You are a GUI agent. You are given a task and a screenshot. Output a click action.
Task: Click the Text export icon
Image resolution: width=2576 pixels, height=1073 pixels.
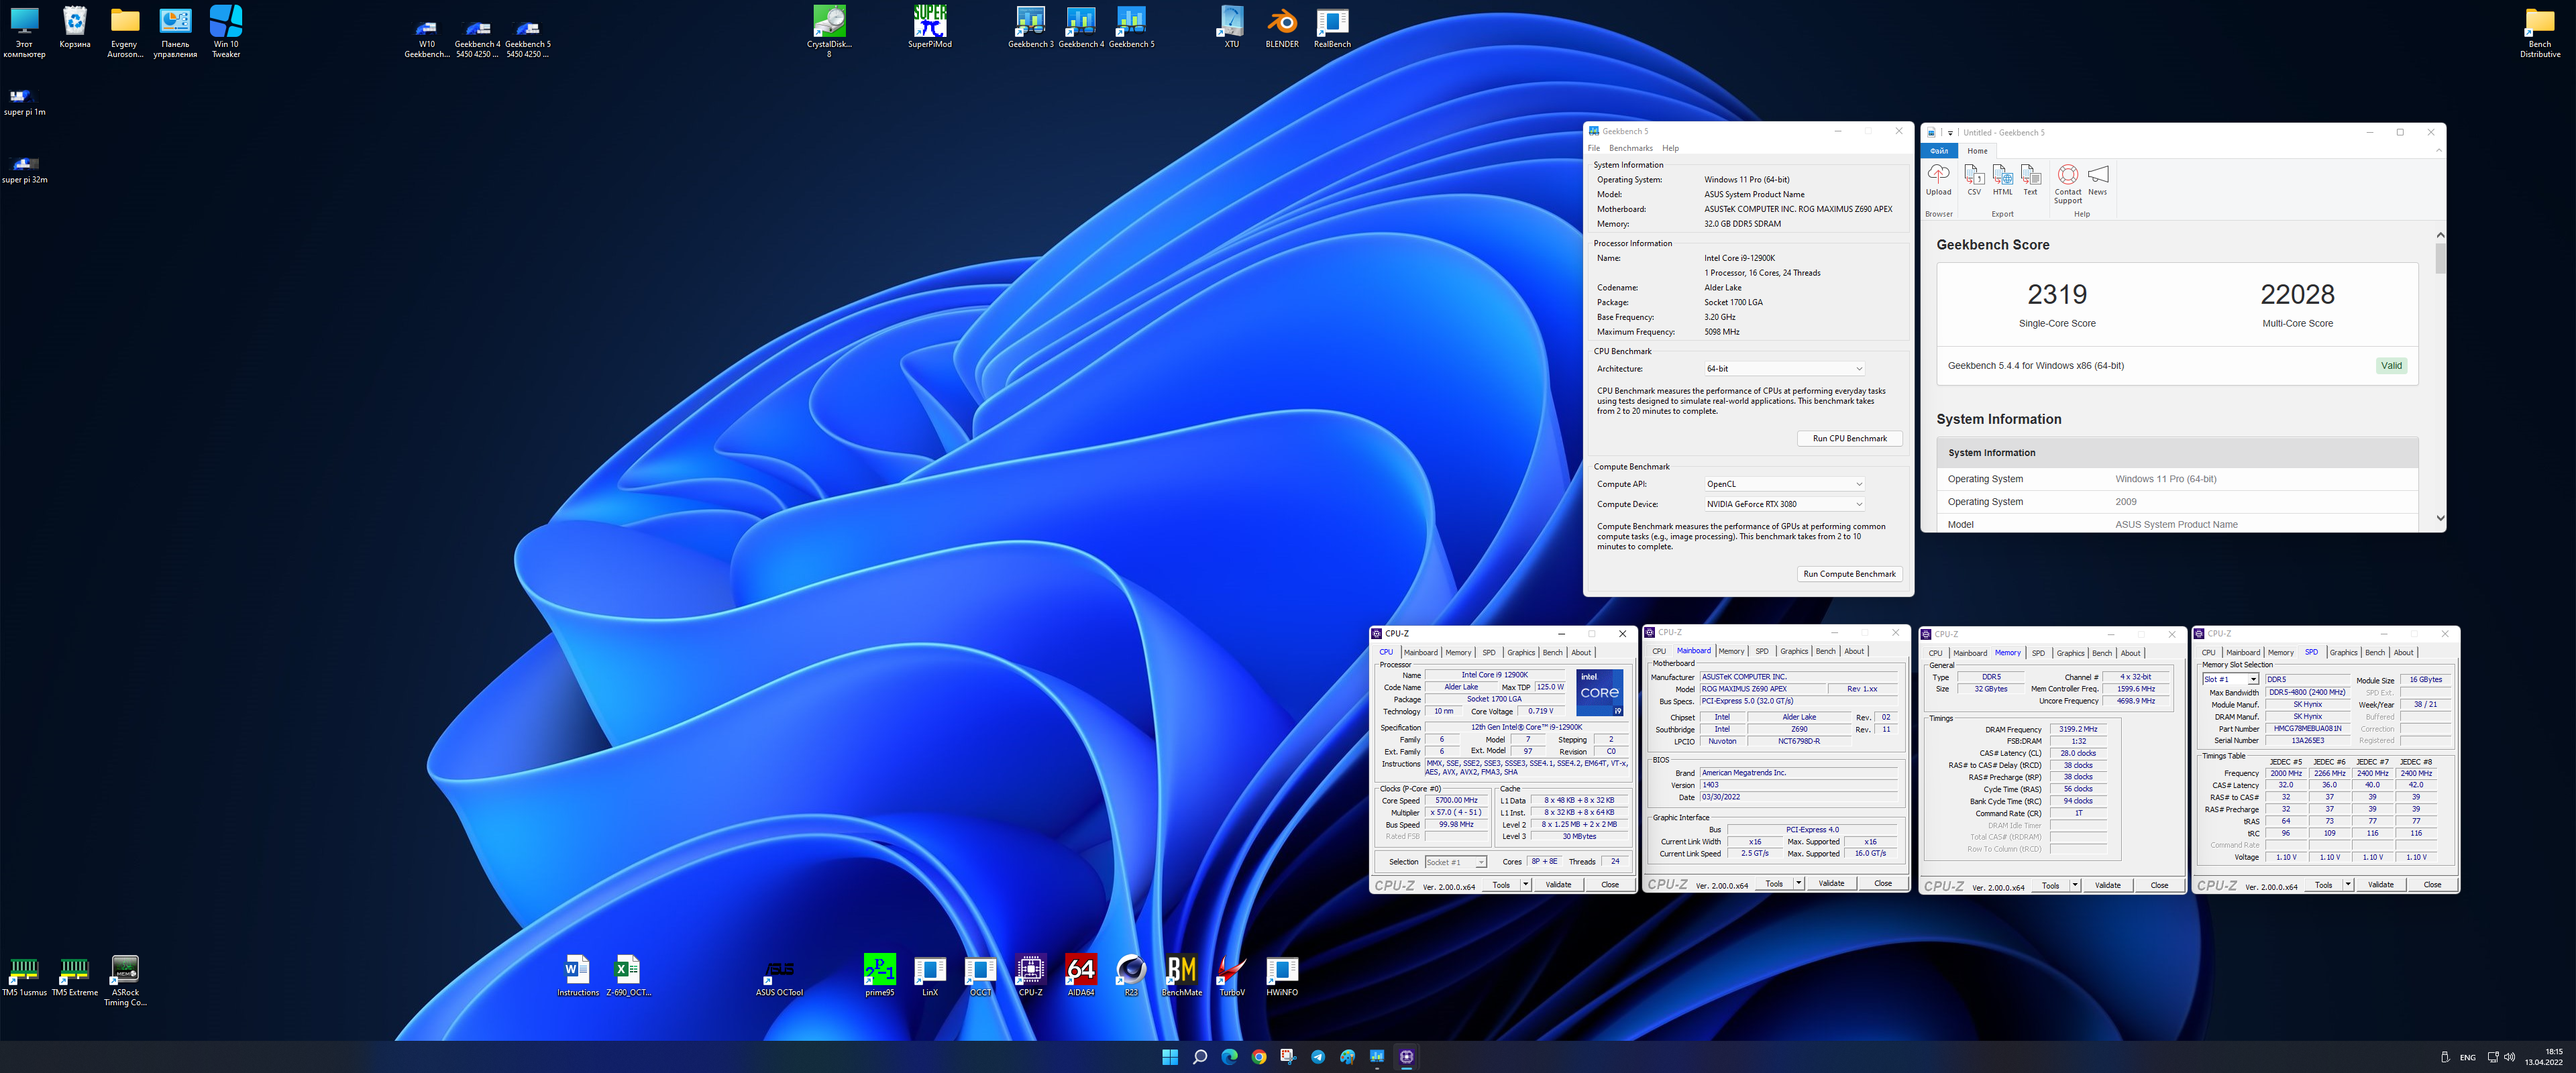[x=2030, y=180]
